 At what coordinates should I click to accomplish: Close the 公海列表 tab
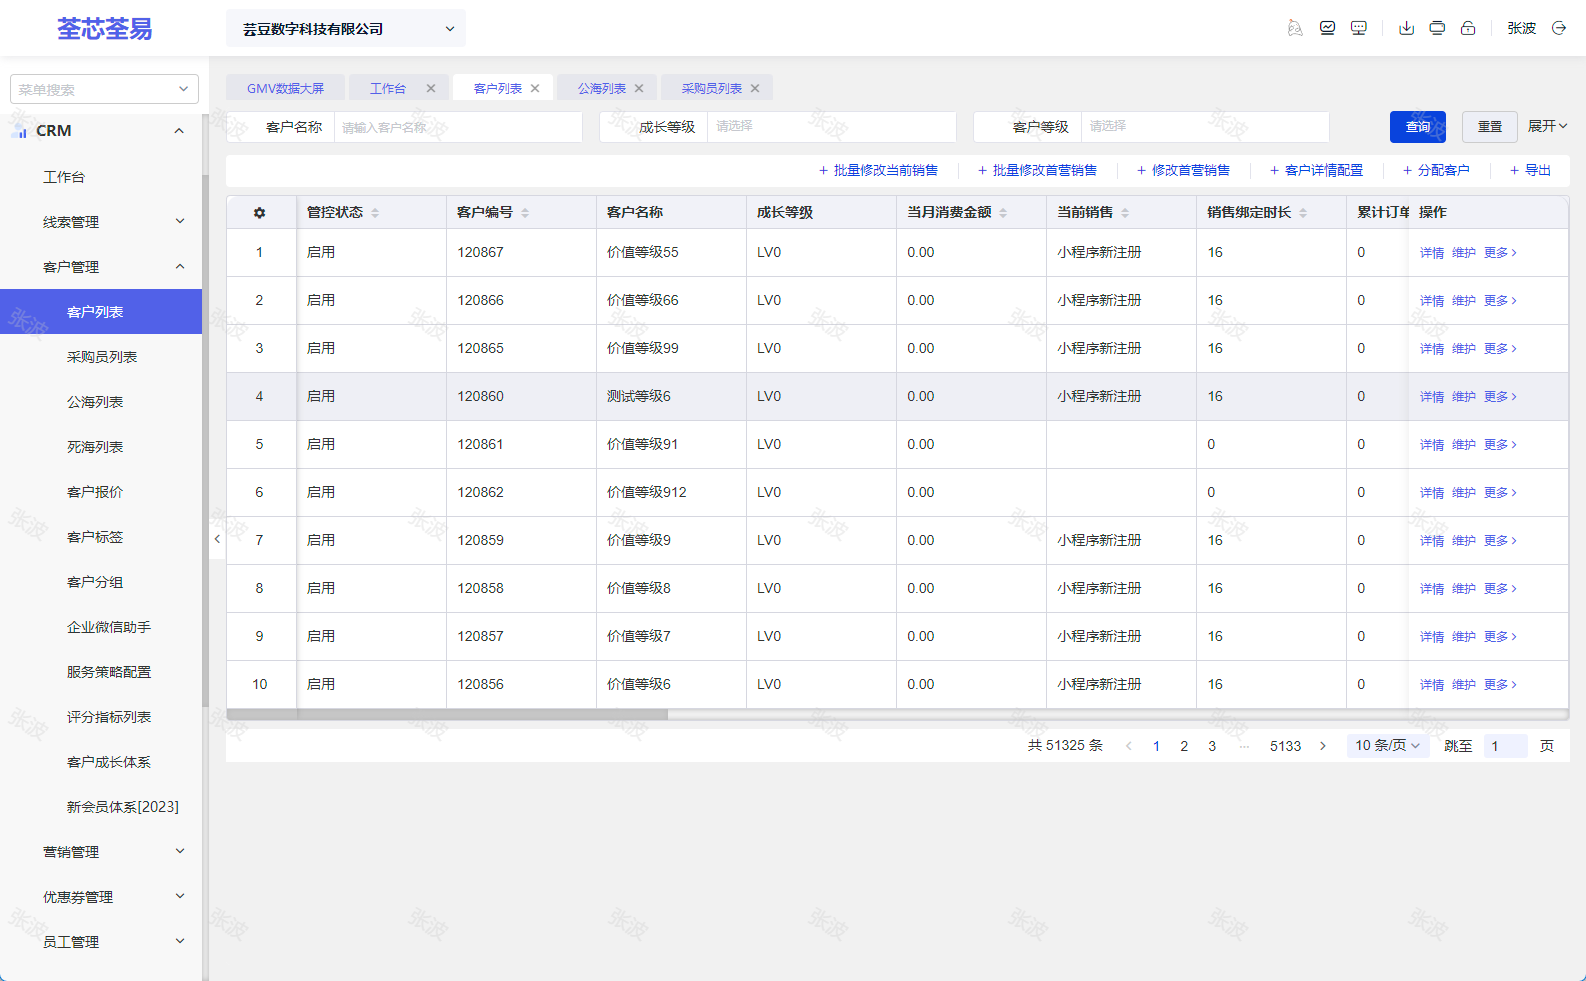(x=639, y=88)
